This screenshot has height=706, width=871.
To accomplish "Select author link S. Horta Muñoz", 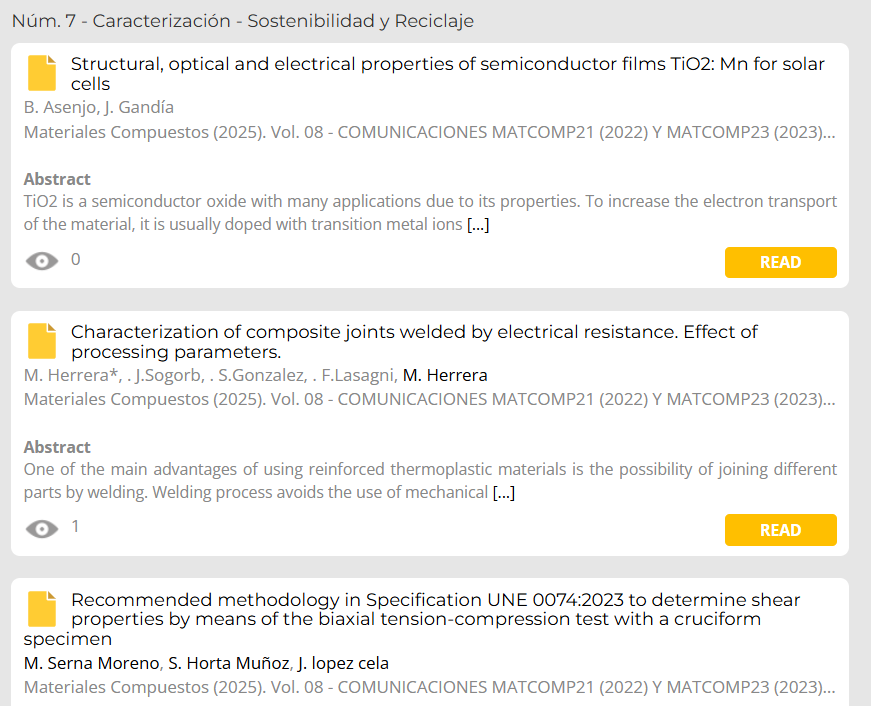I will [228, 663].
